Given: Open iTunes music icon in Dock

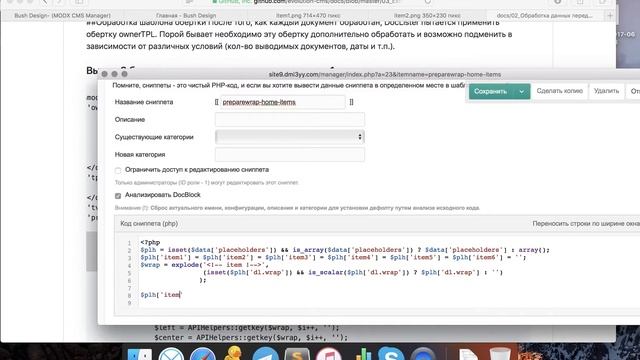Looking at the screenshot, I should (328, 354).
